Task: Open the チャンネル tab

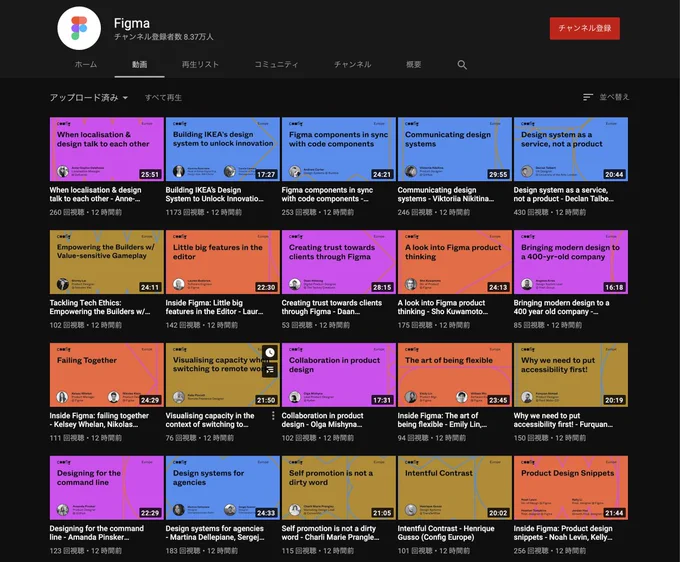Action: pos(352,65)
